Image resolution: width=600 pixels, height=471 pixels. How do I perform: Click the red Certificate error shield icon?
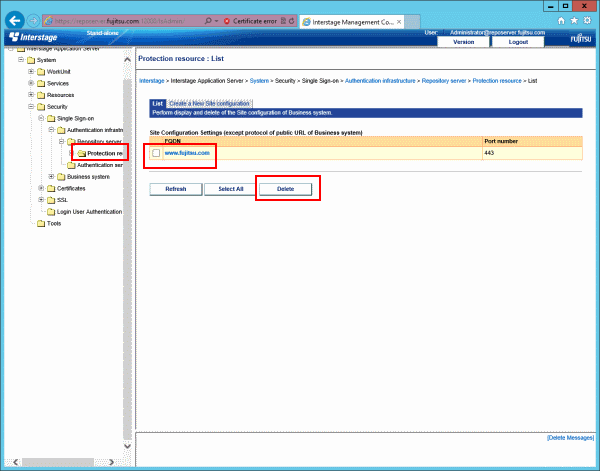[227, 21]
